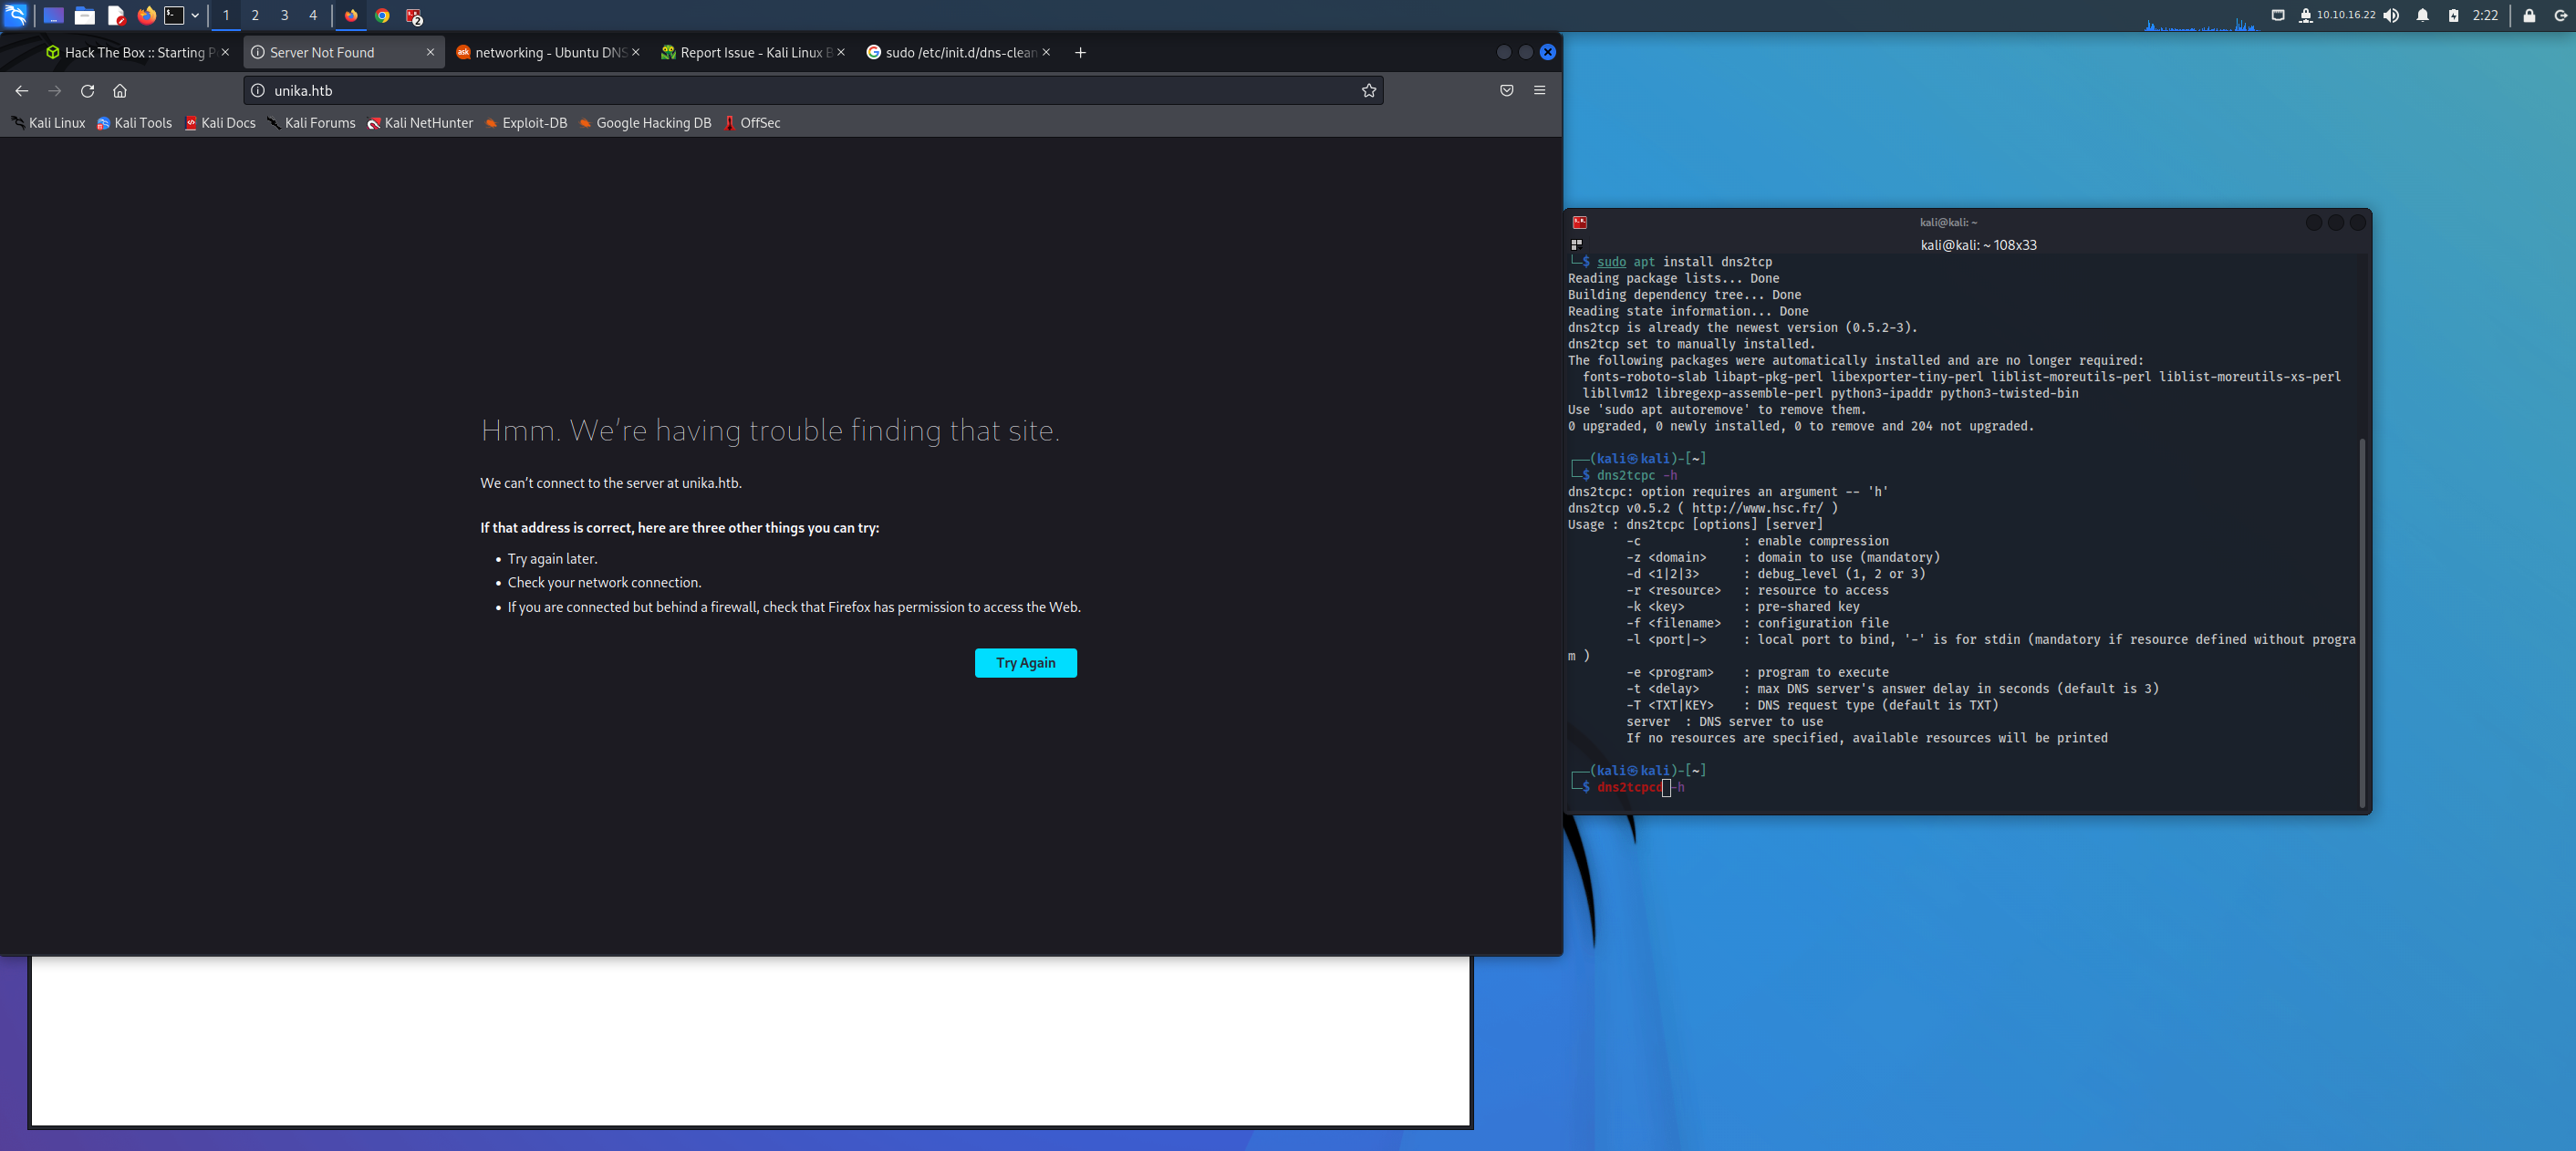Launch file manager from the panel
The image size is (2576, 1151).
[x=85, y=15]
